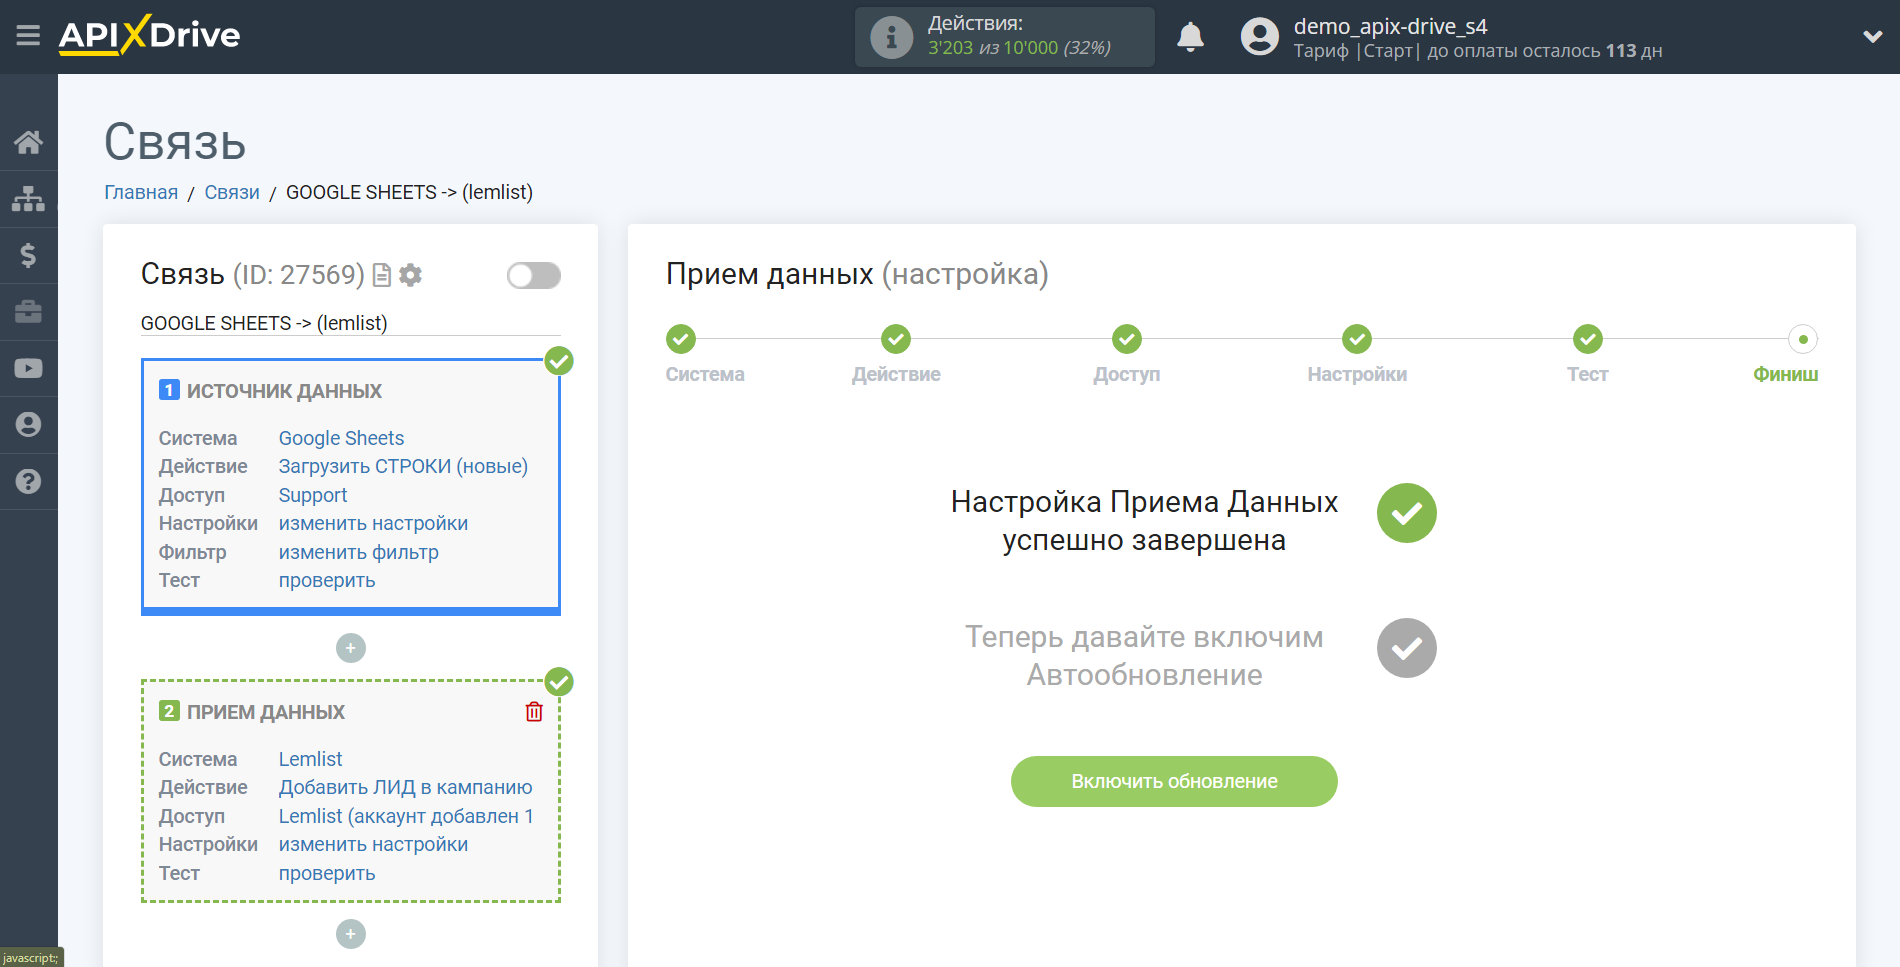Click the demo_apix-drive_s4 account name
The height and width of the screenshot is (967, 1900).
point(1390,26)
